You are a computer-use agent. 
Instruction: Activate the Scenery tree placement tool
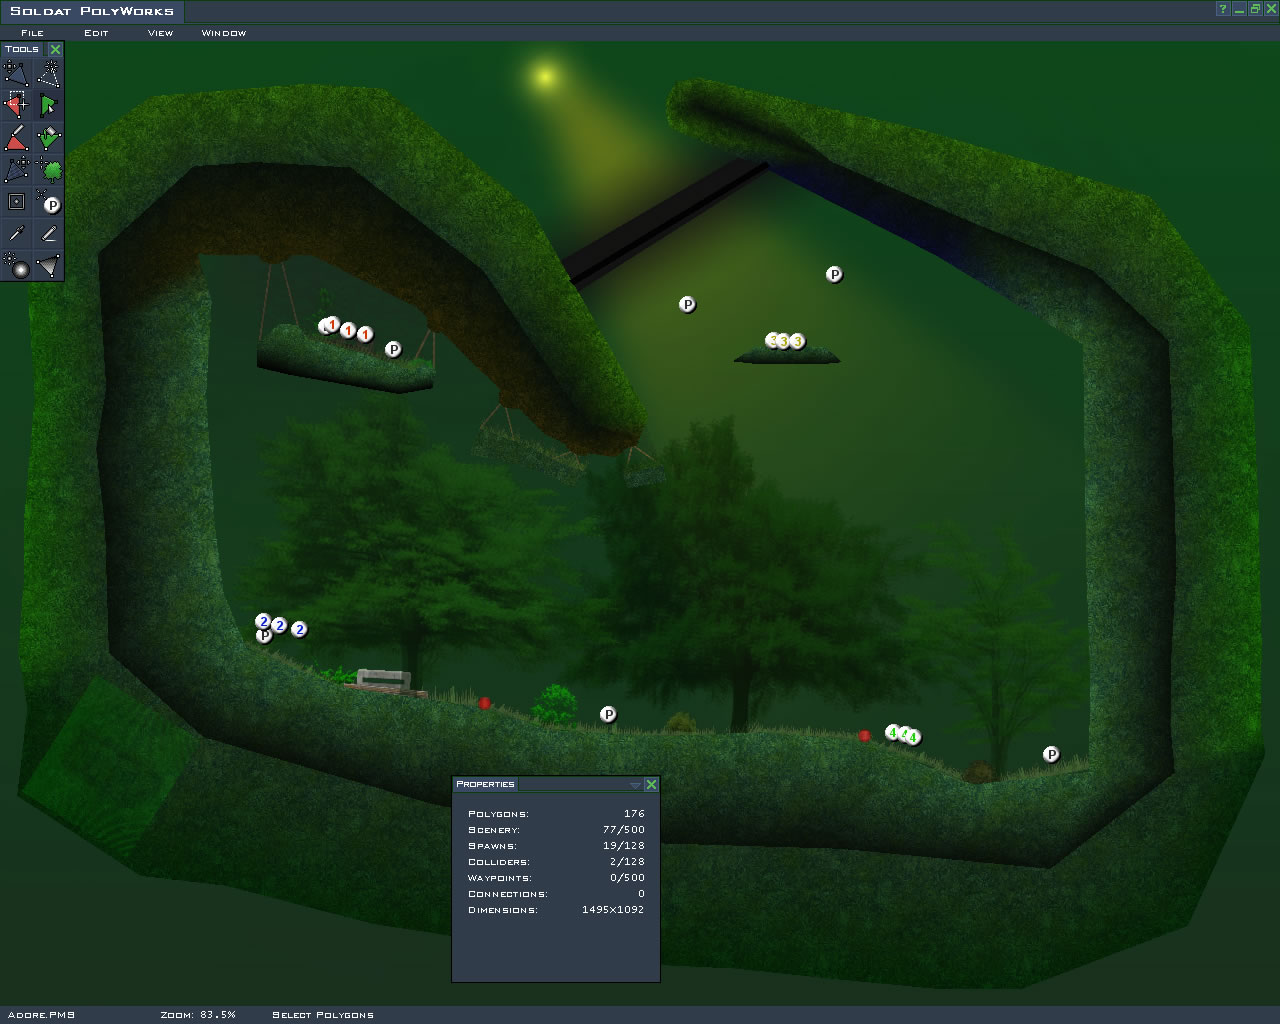[x=48, y=170]
